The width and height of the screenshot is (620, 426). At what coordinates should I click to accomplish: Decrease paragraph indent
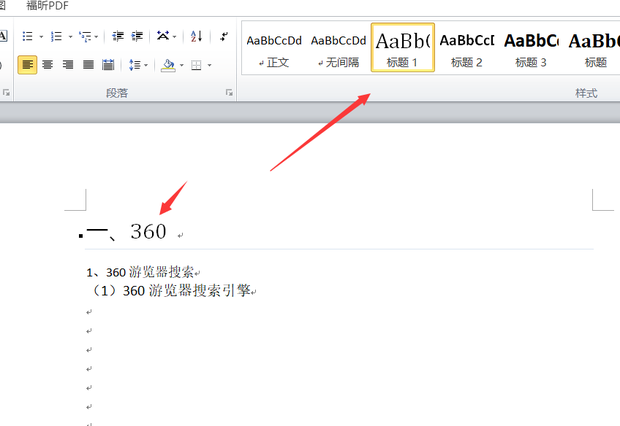118,37
